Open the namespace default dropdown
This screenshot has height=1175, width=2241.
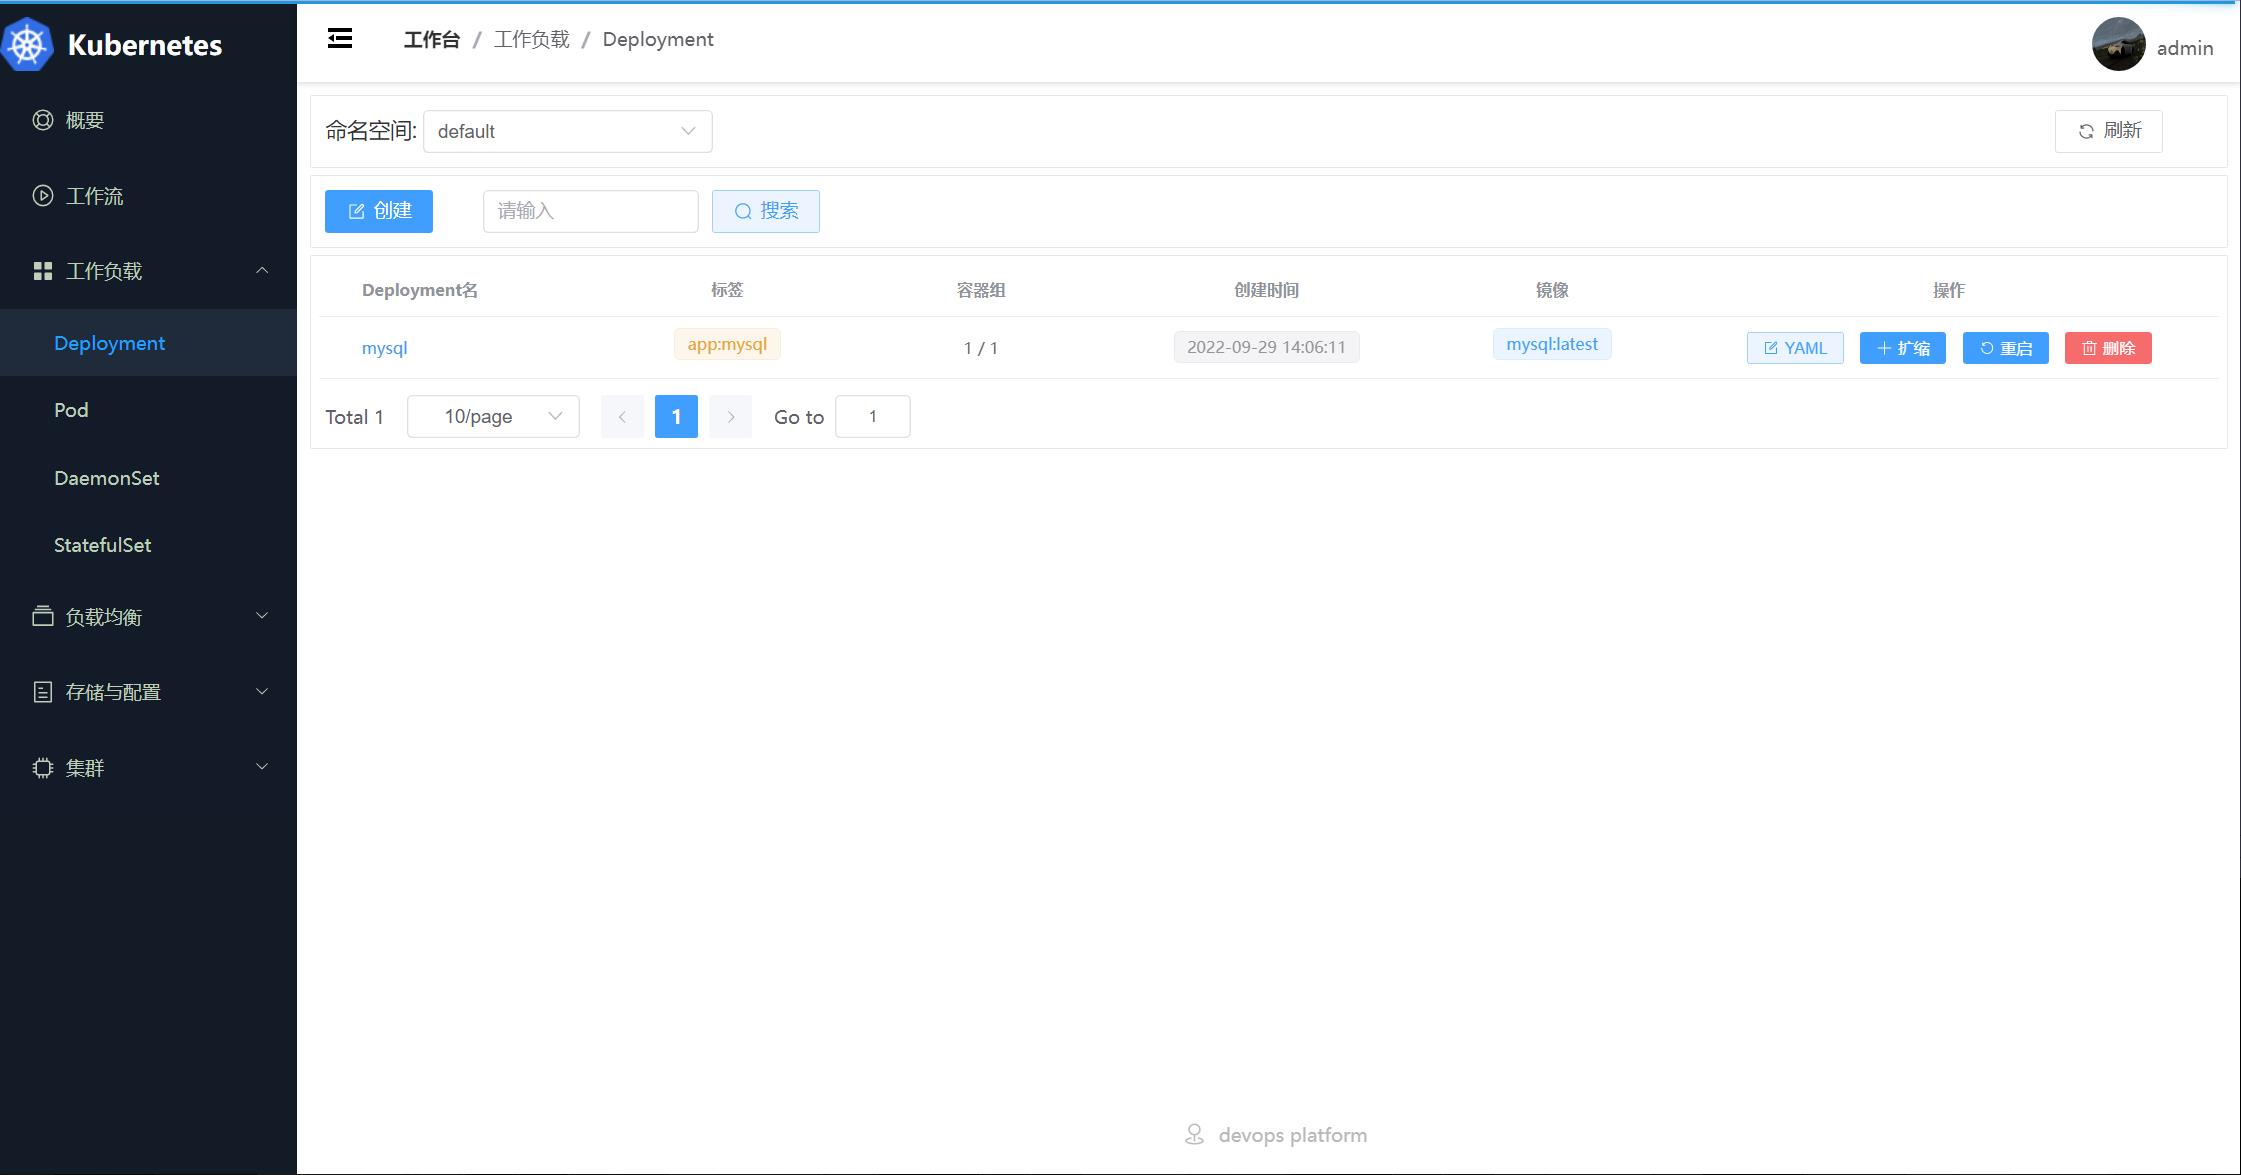(567, 131)
